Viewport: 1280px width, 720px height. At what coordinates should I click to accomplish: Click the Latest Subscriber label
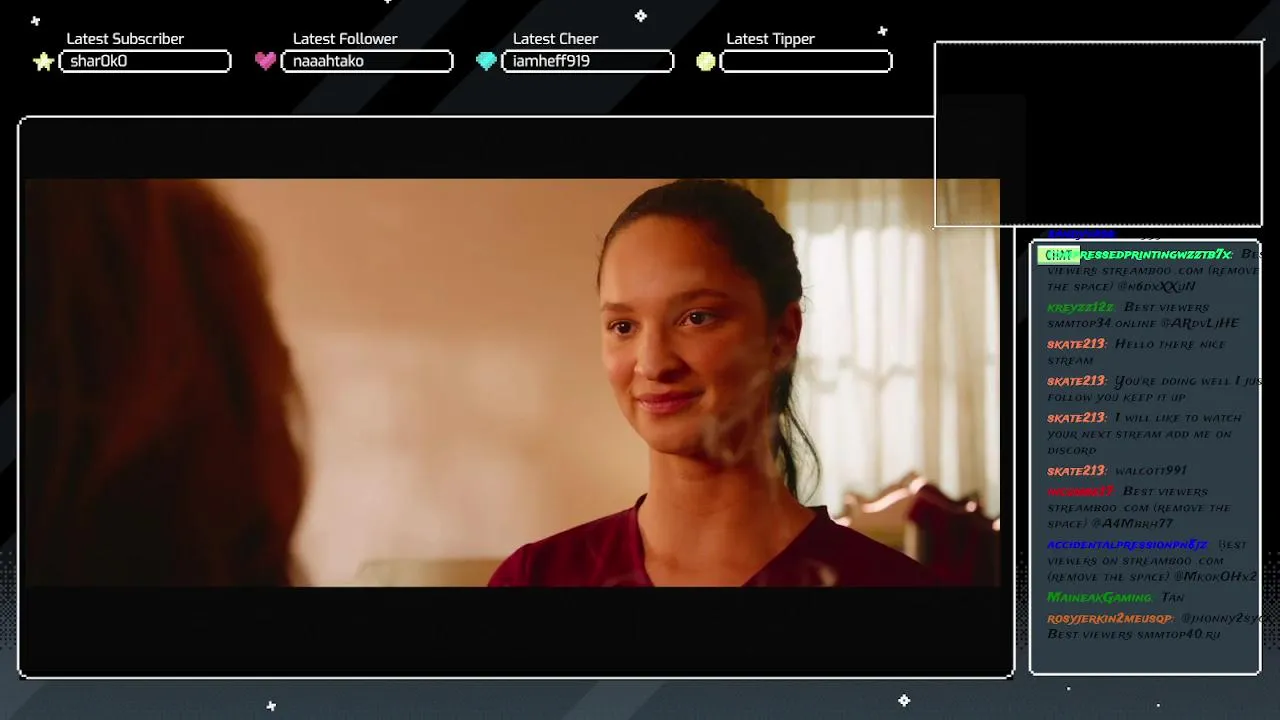pyautogui.click(x=125, y=39)
